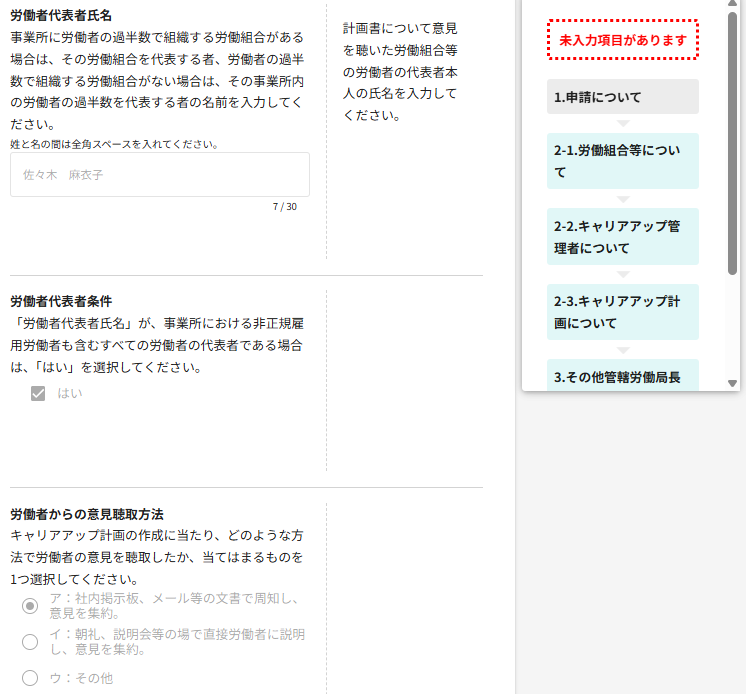The width and height of the screenshot is (746, 694).
Task: Focus the 労働者代表者氏名 name input field
Action: pyautogui.click(x=160, y=175)
